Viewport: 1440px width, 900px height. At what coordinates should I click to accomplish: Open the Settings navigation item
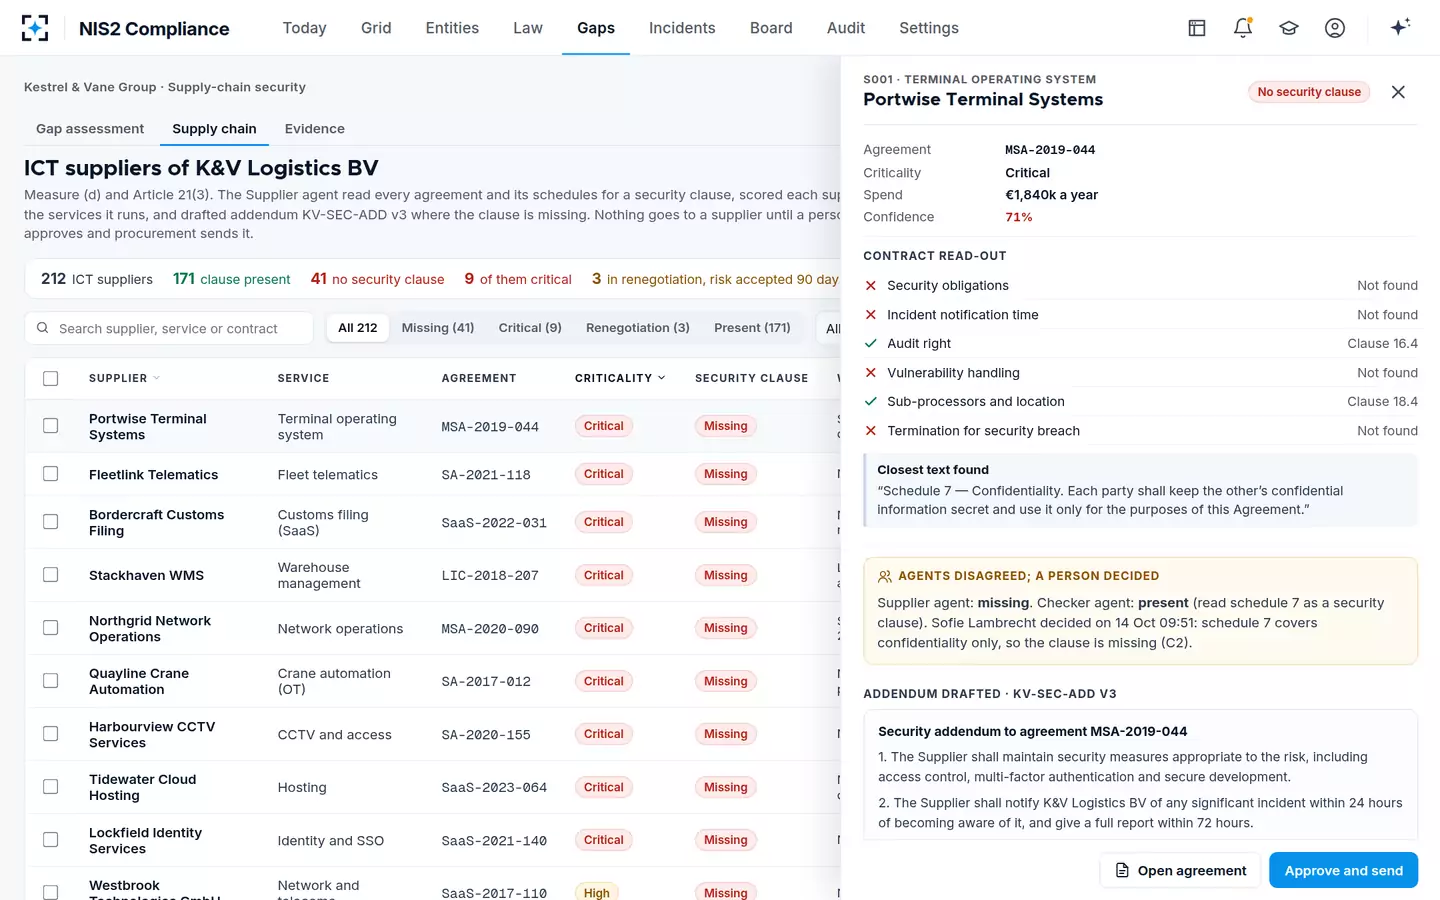929,28
